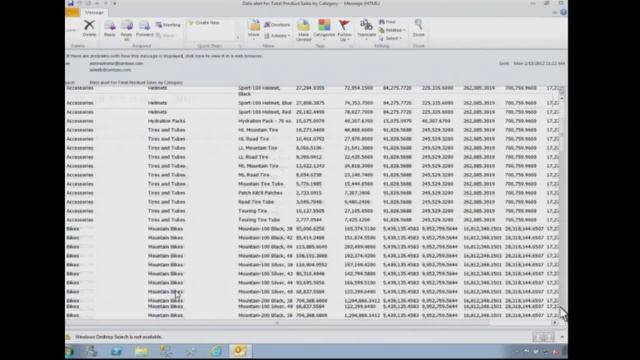The image size is (640, 360).
Task: Expand the Quick Steps gallery
Action: 238,38
